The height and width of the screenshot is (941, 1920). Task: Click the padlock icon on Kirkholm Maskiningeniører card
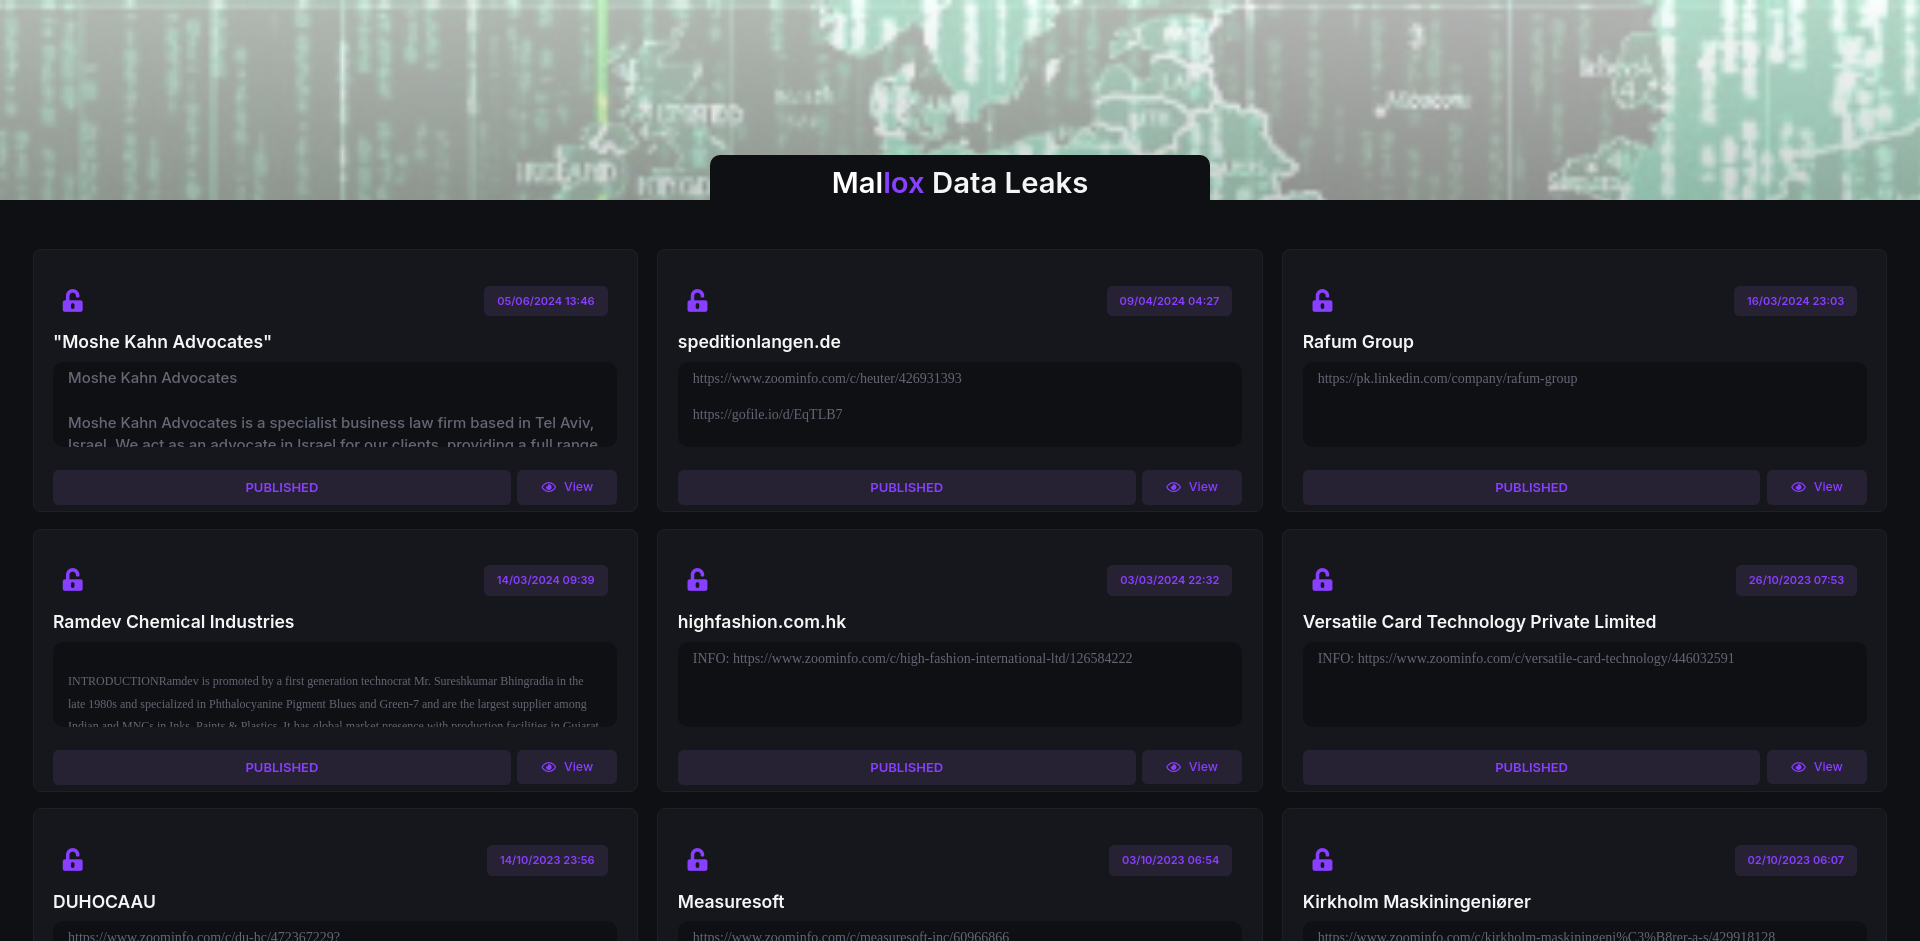click(x=1322, y=860)
